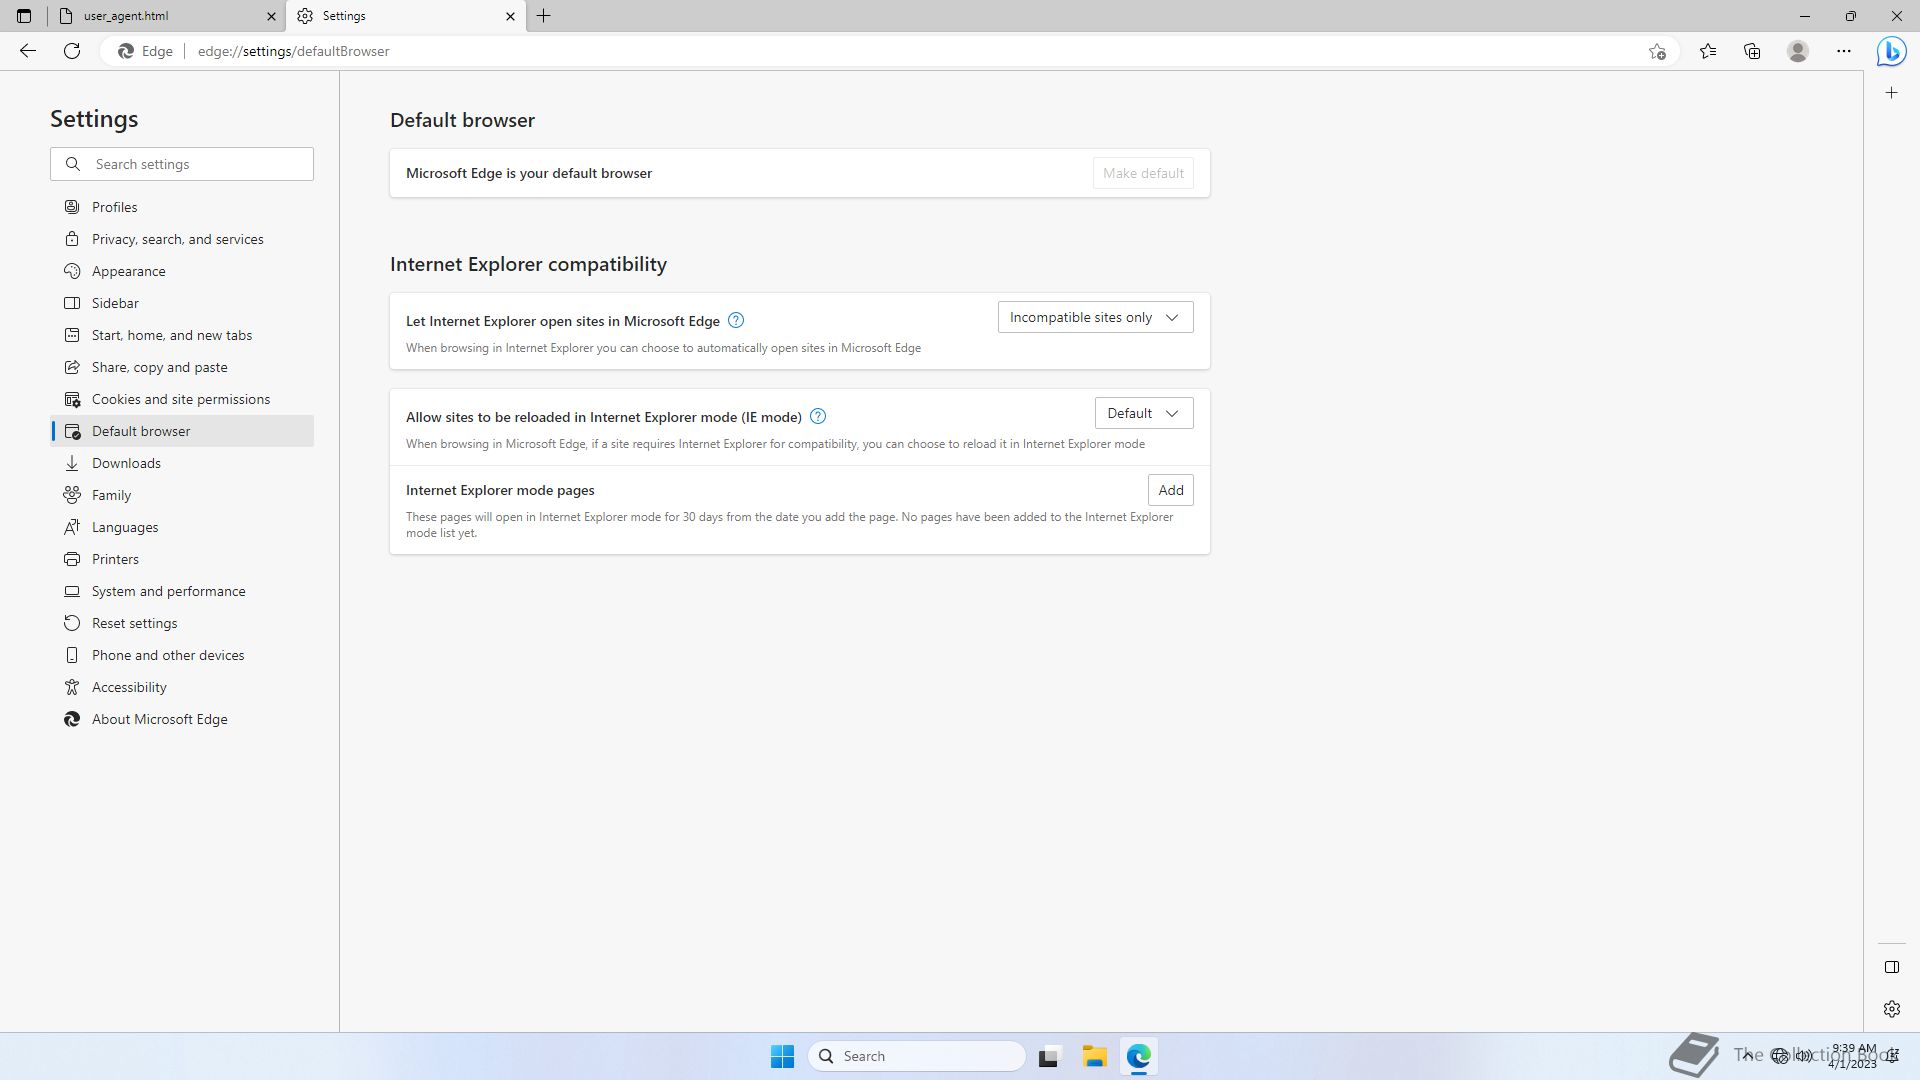Open the Bing chat sidebar icon

[x=1891, y=51]
